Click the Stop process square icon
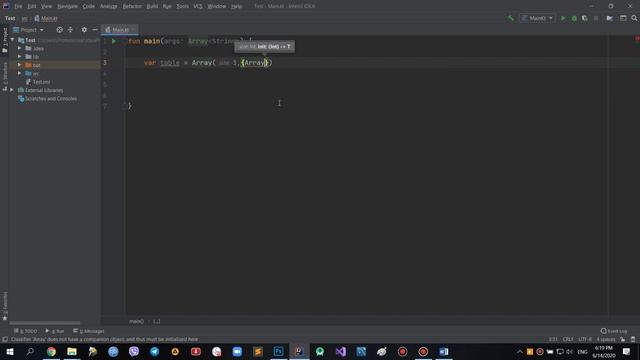The image size is (640, 360). click(x=596, y=18)
